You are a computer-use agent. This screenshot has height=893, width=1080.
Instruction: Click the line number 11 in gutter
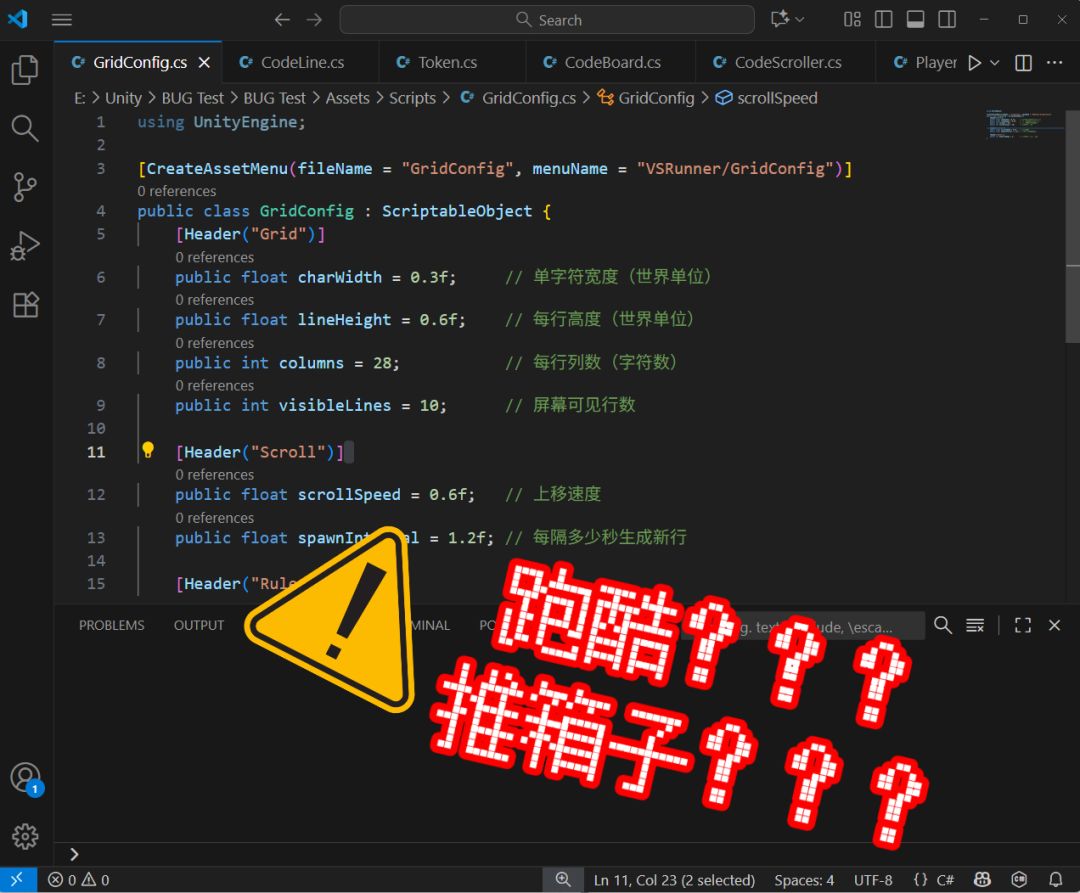(96, 452)
